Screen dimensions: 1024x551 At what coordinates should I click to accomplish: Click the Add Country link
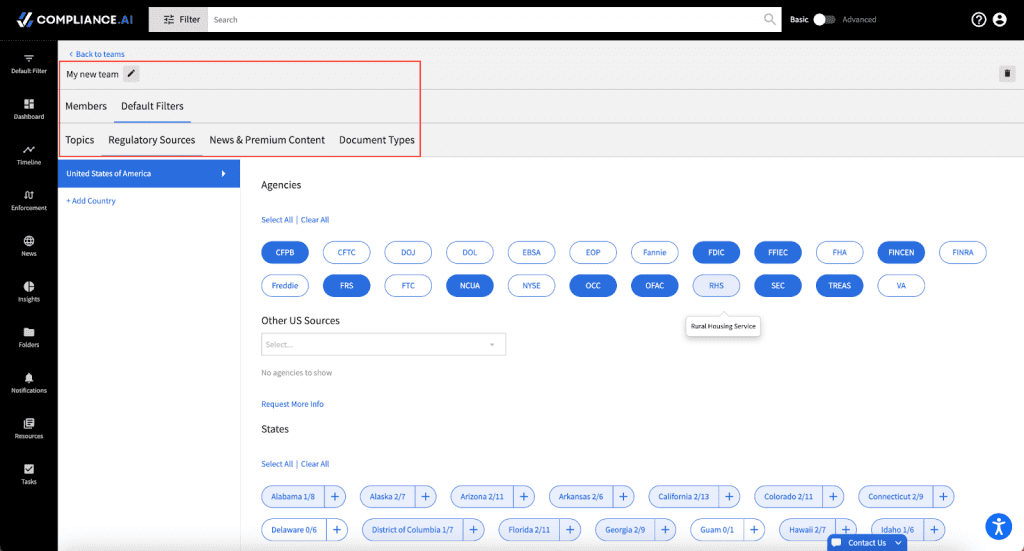91,201
